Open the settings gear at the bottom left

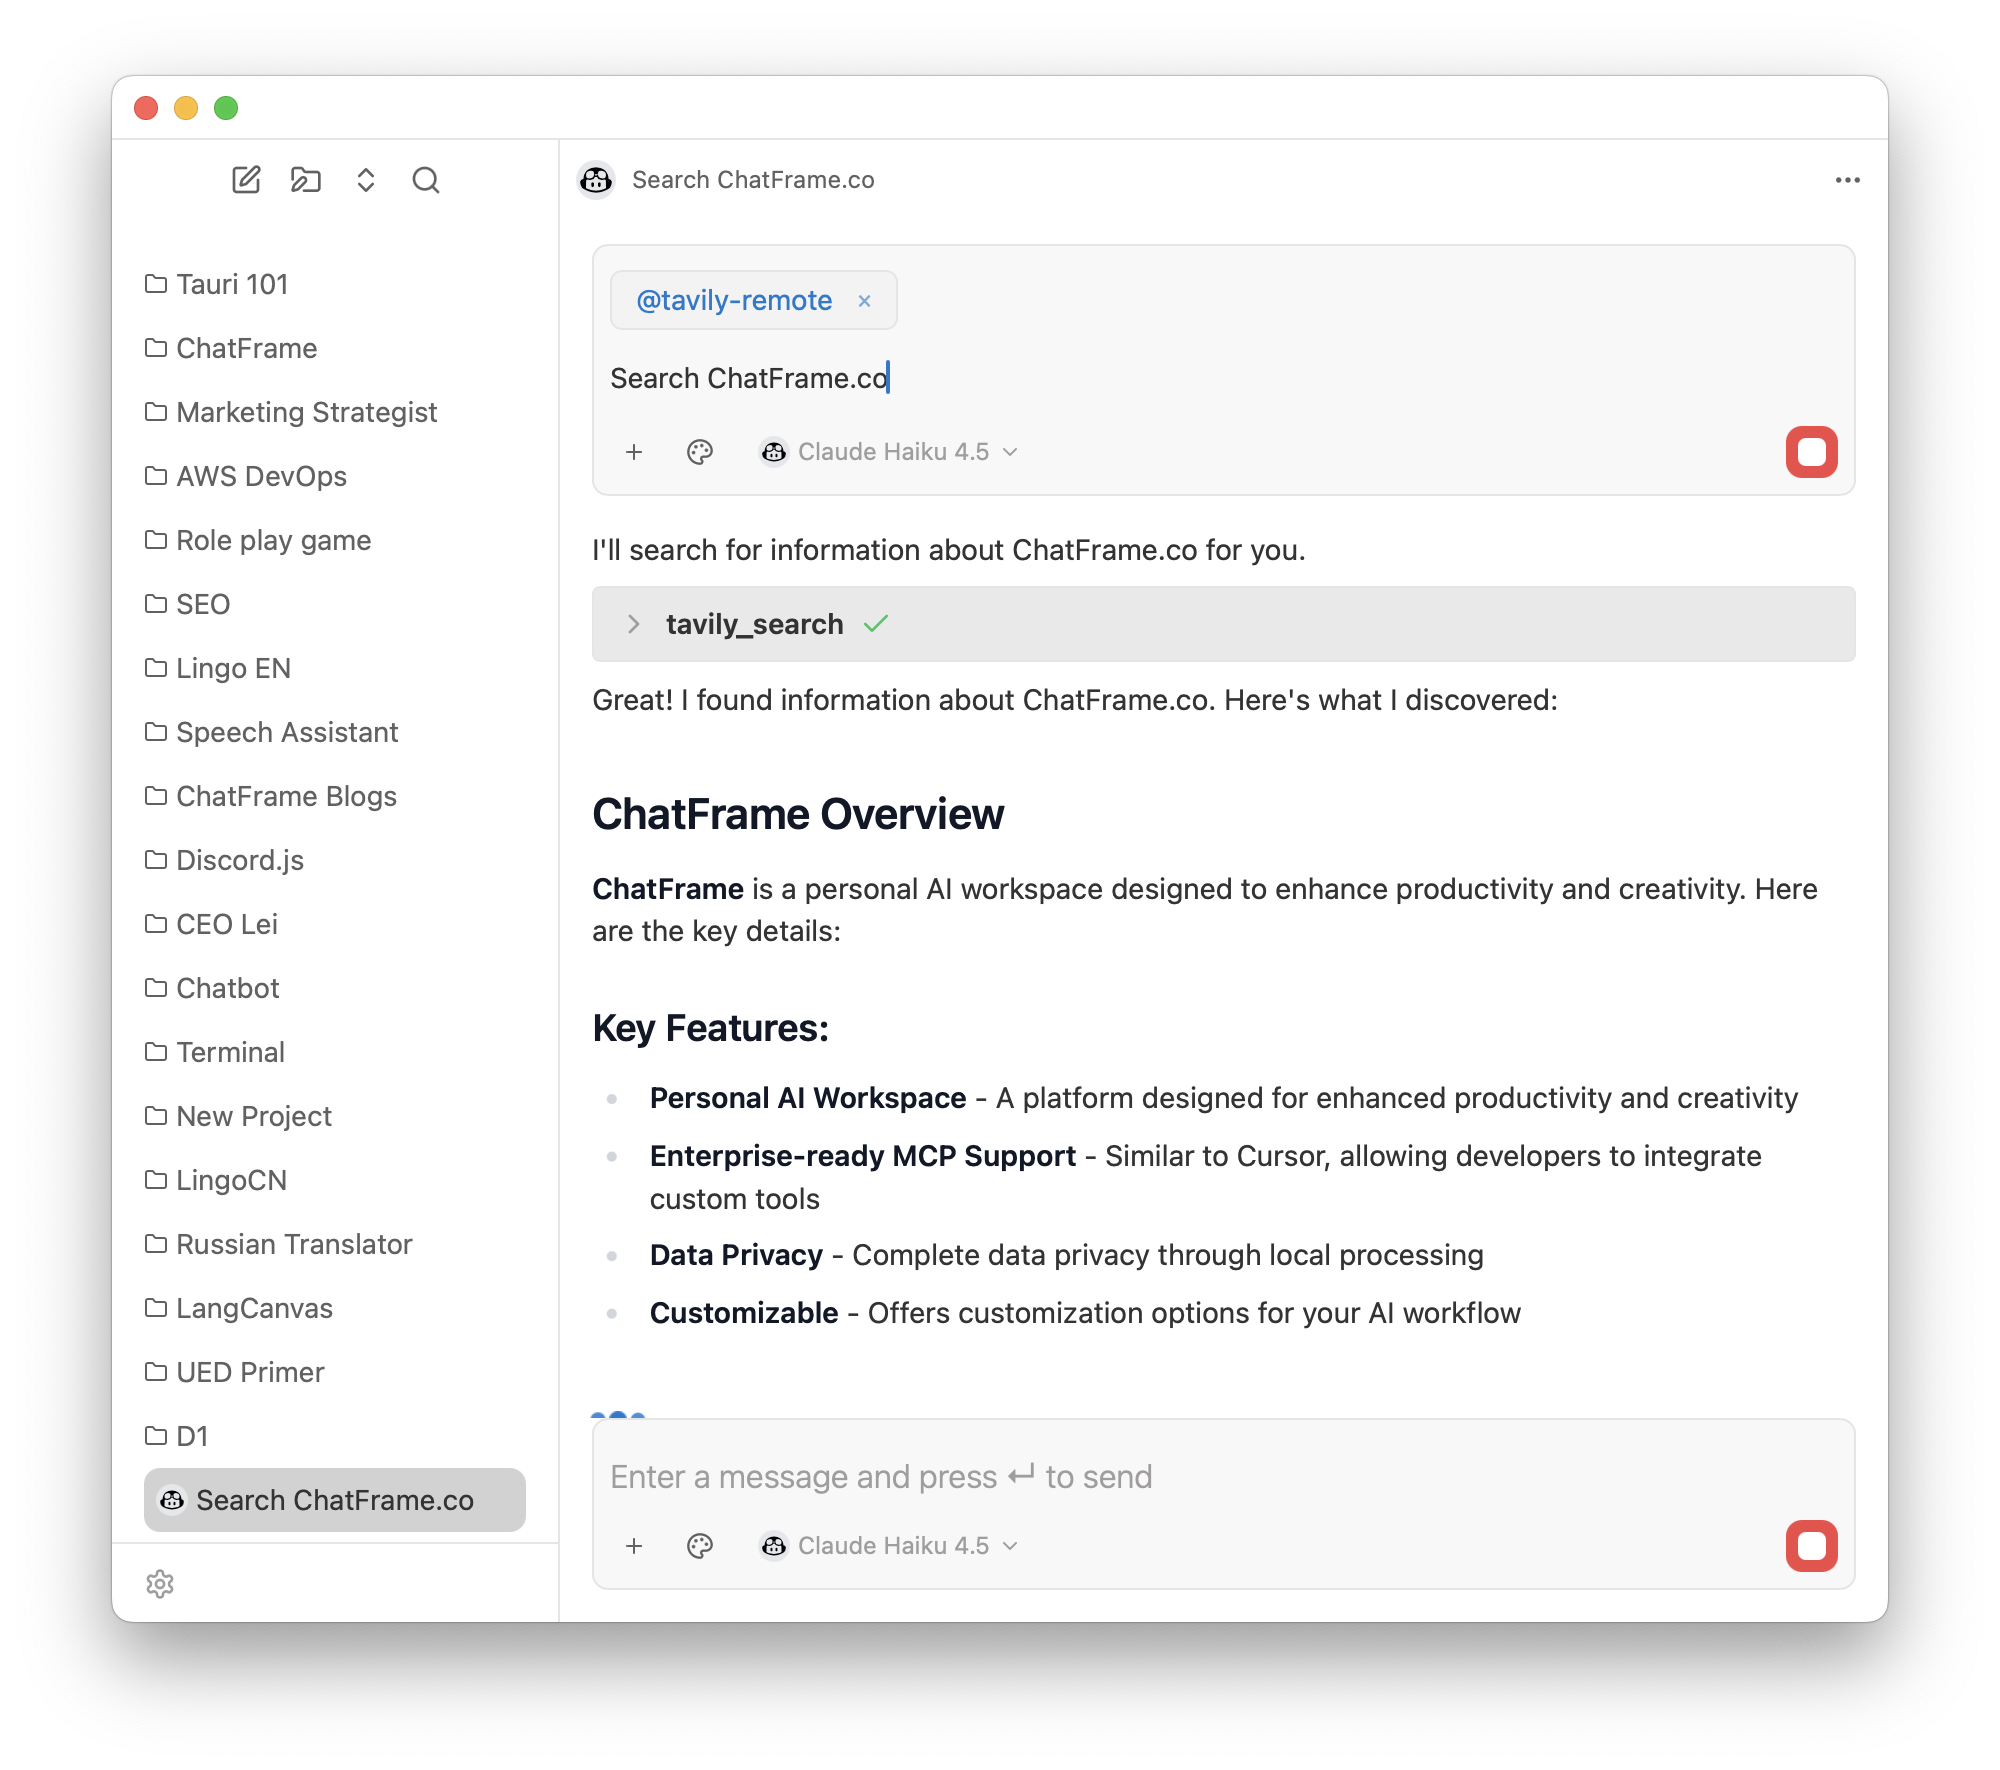[x=160, y=1583]
